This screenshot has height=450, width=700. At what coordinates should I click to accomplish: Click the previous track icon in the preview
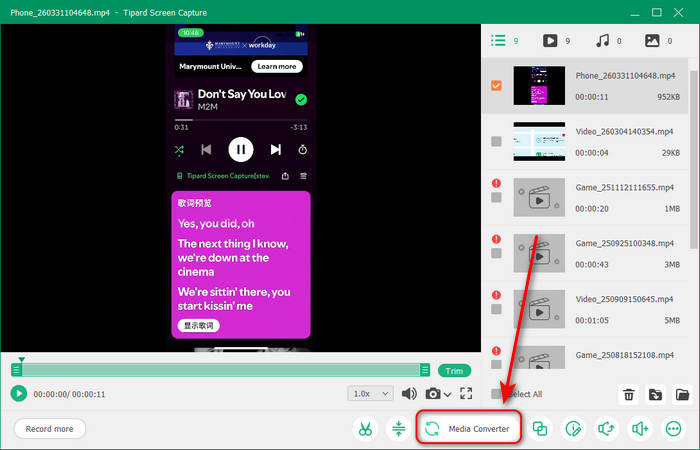coord(206,150)
